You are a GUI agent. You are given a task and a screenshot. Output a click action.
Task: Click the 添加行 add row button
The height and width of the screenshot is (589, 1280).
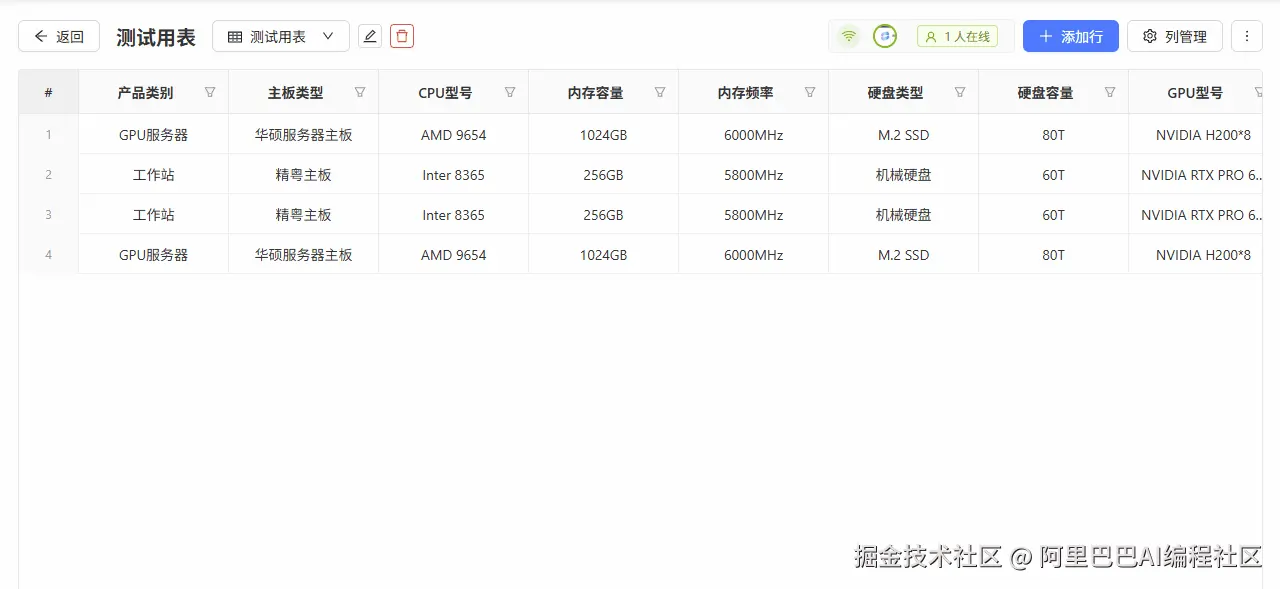(1070, 35)
